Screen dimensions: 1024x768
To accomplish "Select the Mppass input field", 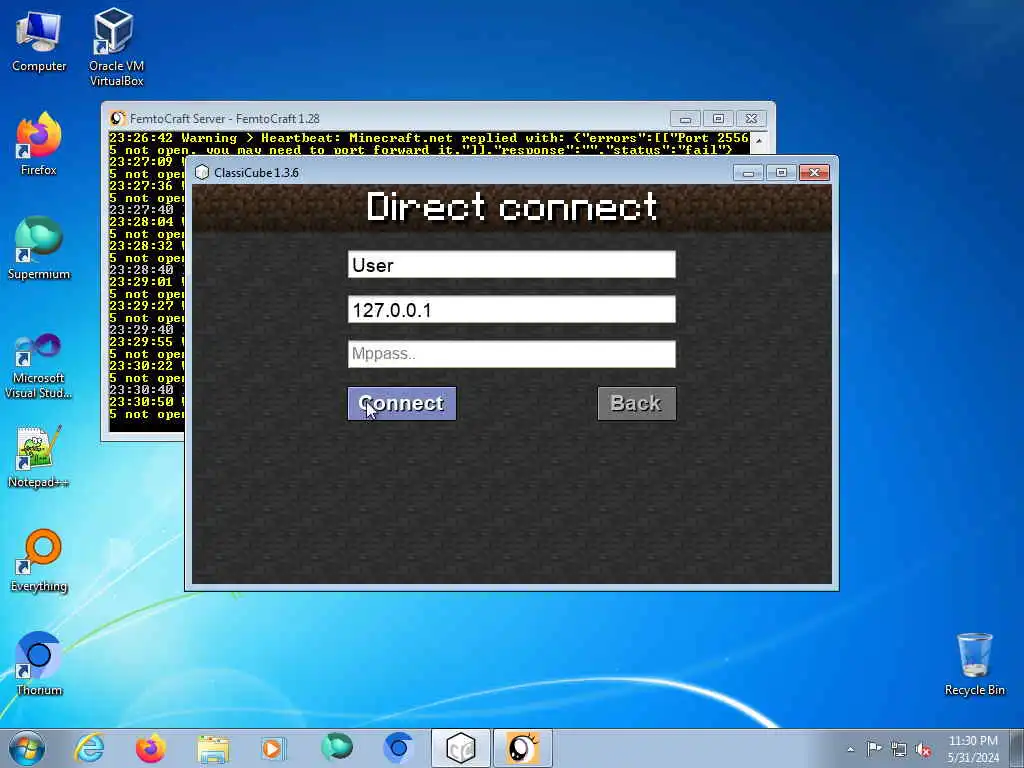I will (511, 354).
